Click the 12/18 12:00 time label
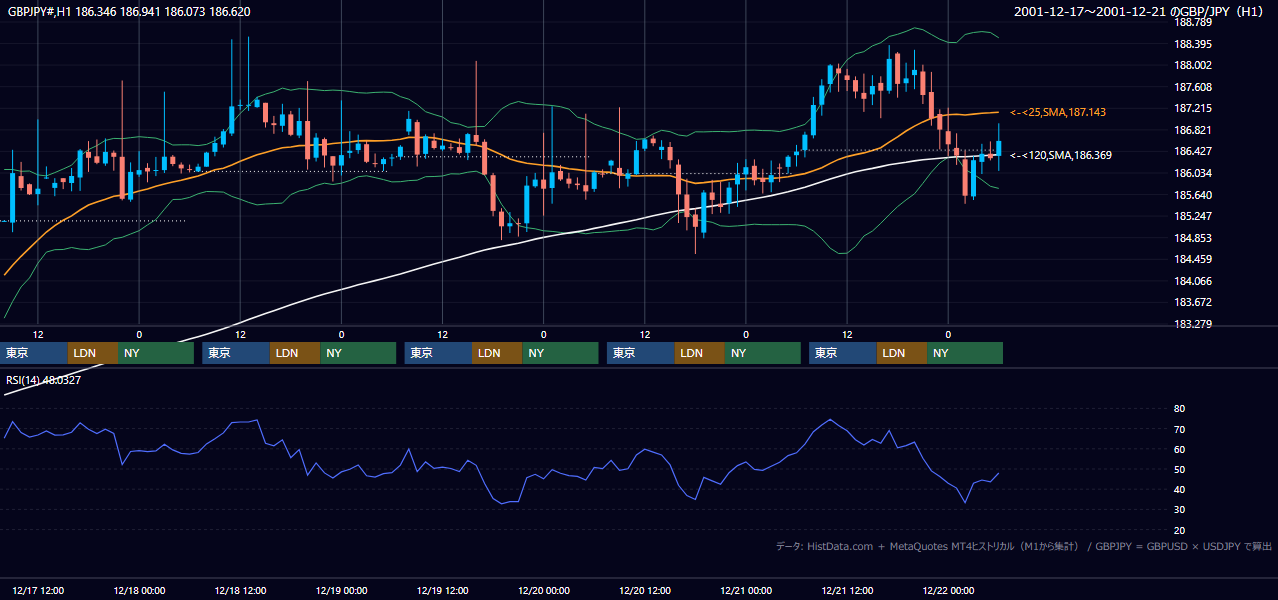The image size is (1278, 600). 240,591
